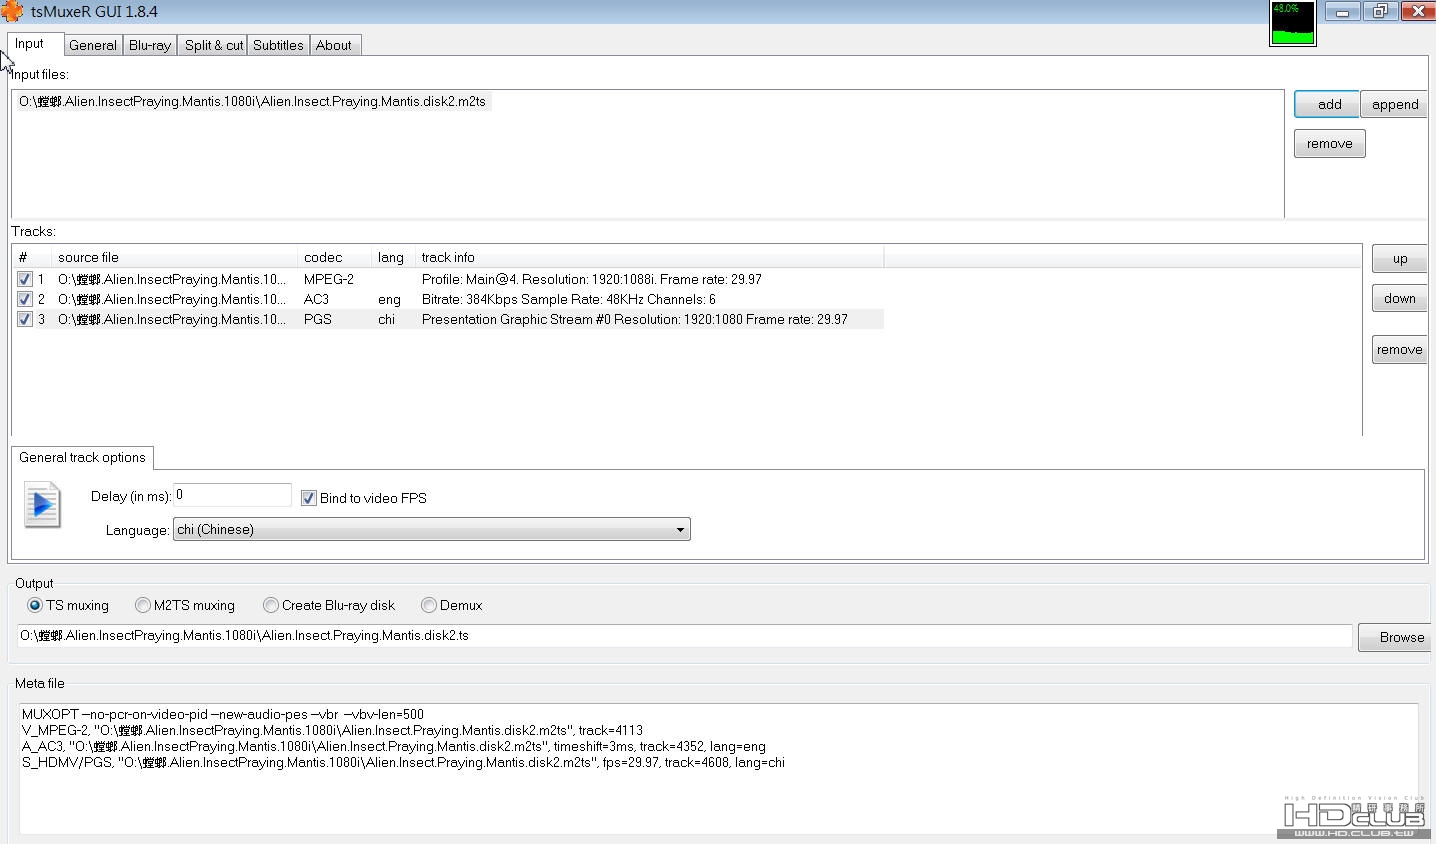Click the S_HDMV/PGS line in meta file

coord(403,762)
